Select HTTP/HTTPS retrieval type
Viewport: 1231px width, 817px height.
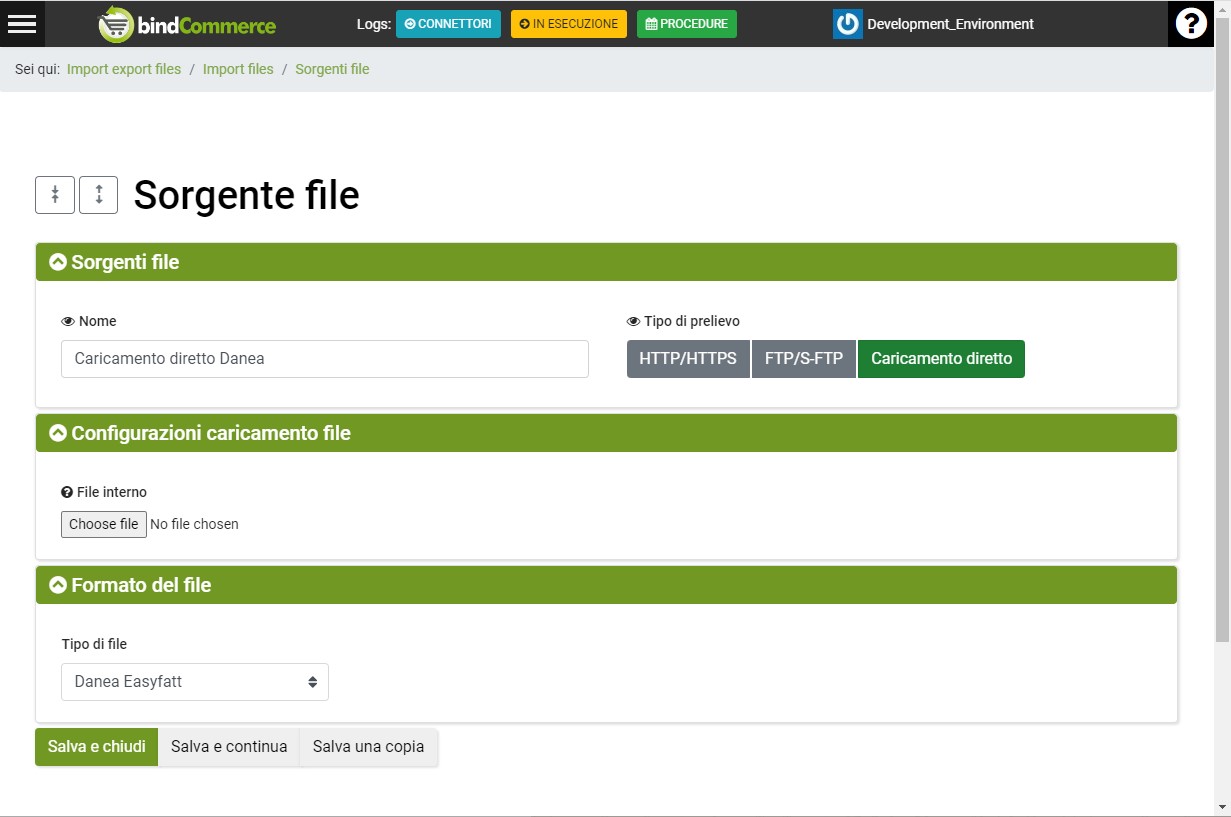[687, 359]
